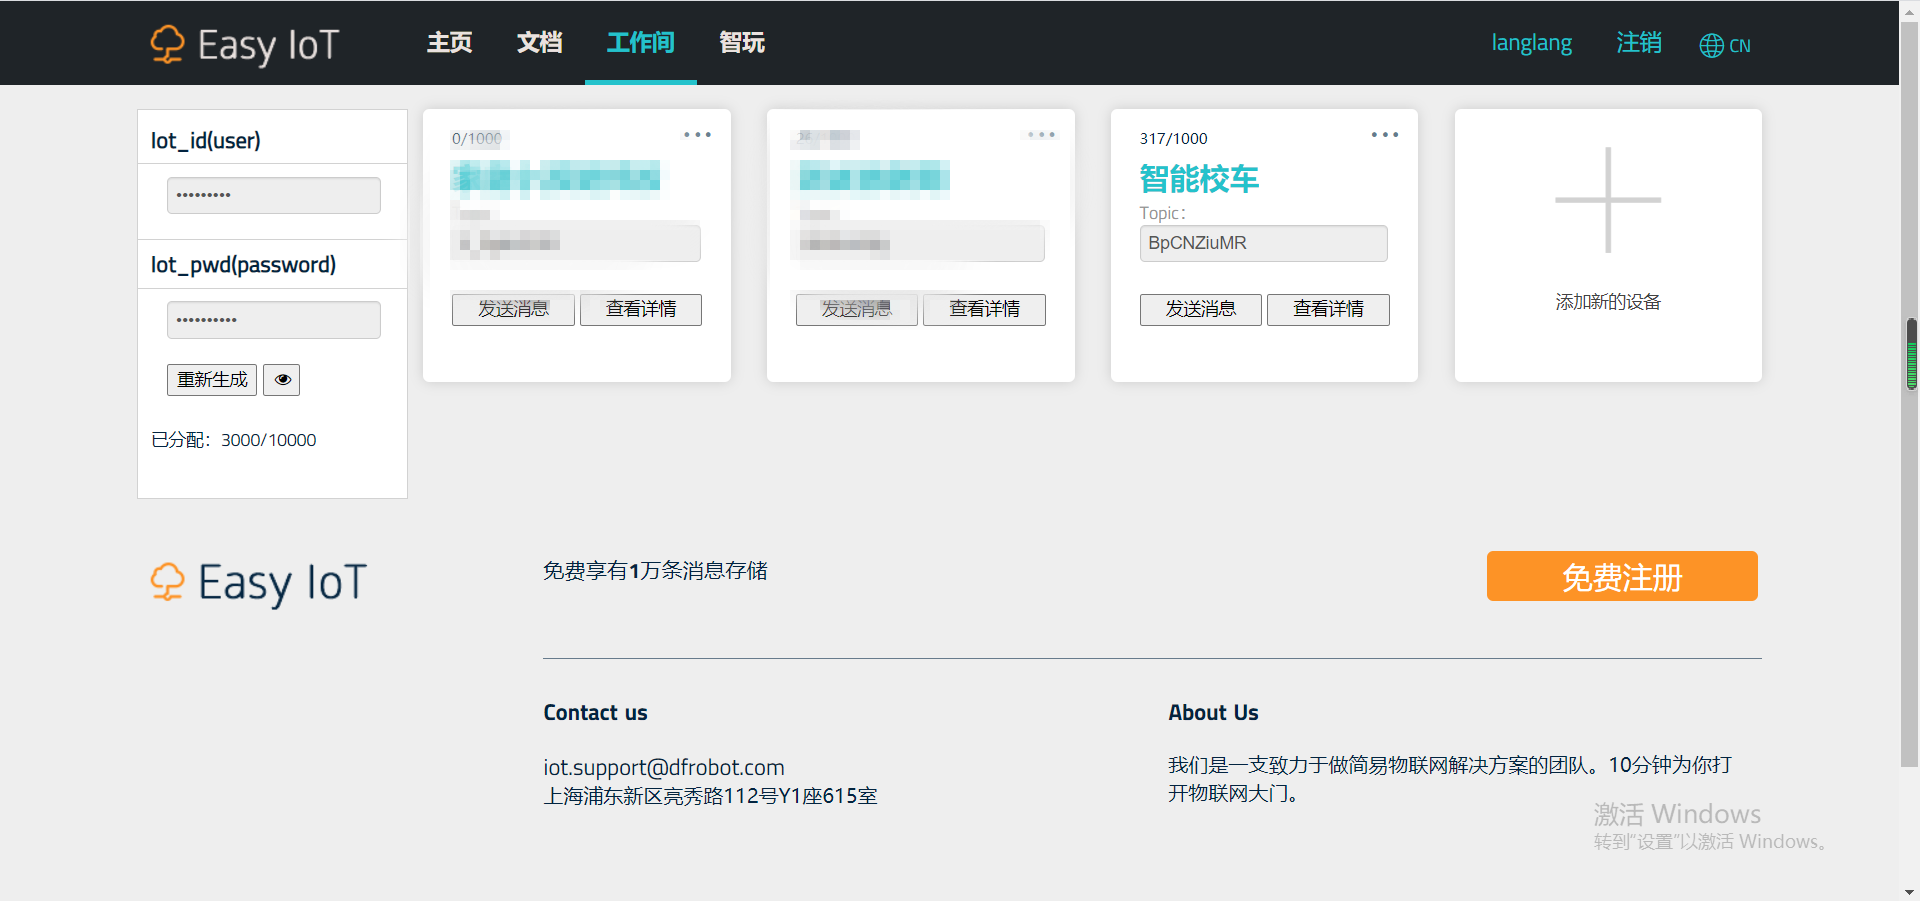Open the langlang user profile link

pos(1531,43)
